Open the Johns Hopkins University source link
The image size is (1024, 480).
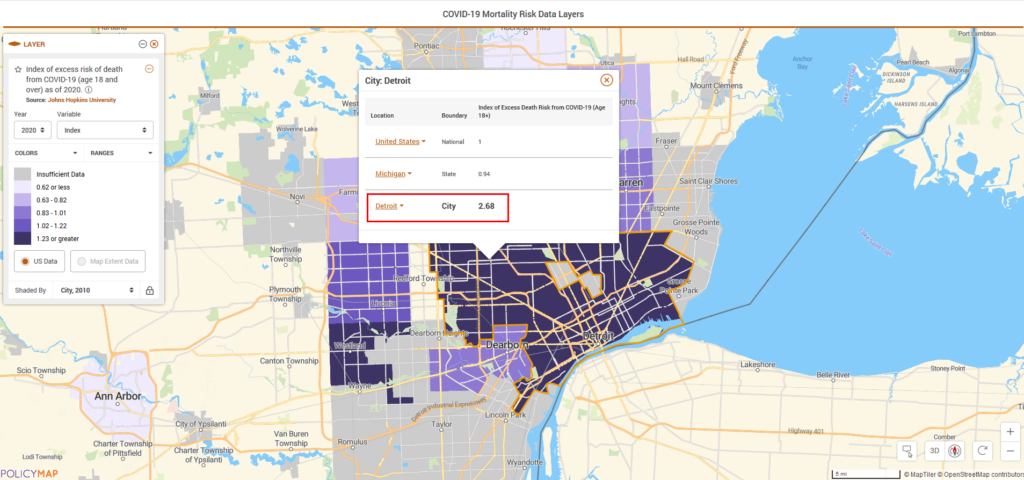(82, 100)
